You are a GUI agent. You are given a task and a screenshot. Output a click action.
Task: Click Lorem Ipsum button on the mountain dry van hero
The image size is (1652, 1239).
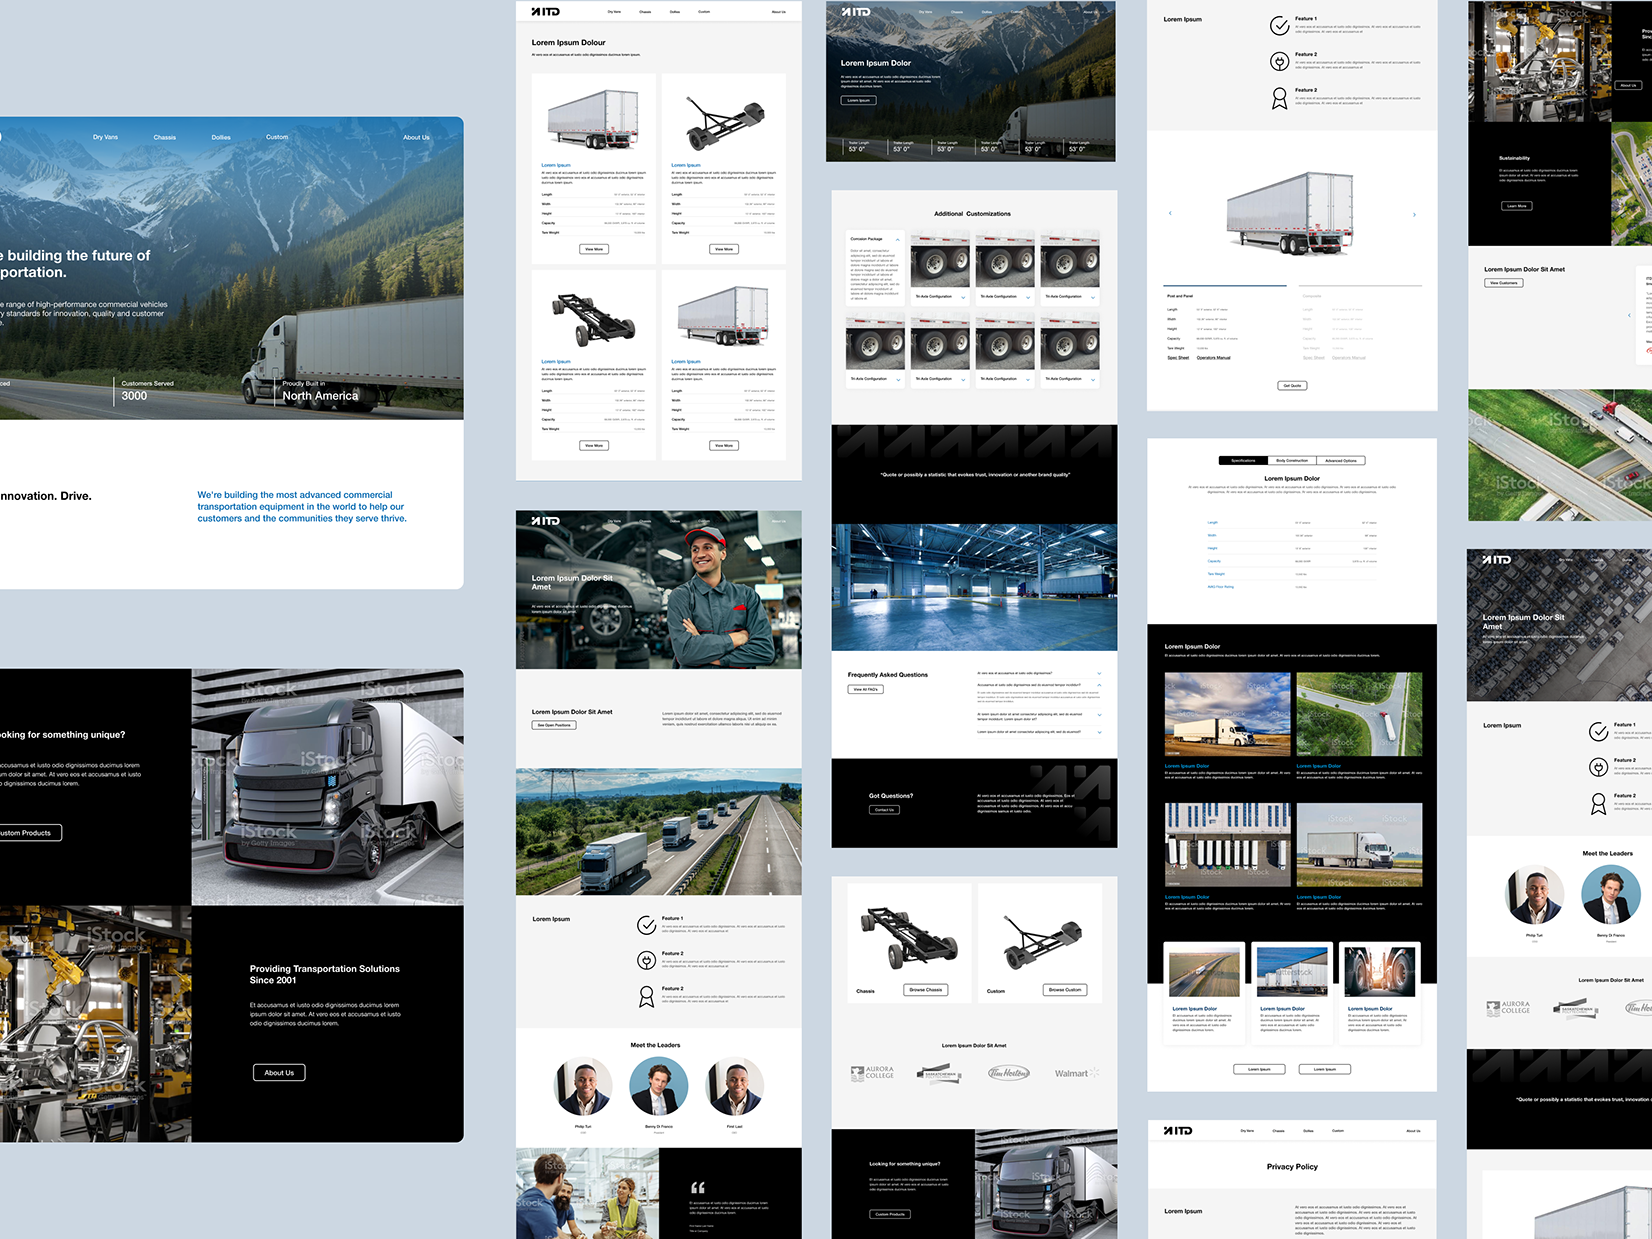(859, 100)
